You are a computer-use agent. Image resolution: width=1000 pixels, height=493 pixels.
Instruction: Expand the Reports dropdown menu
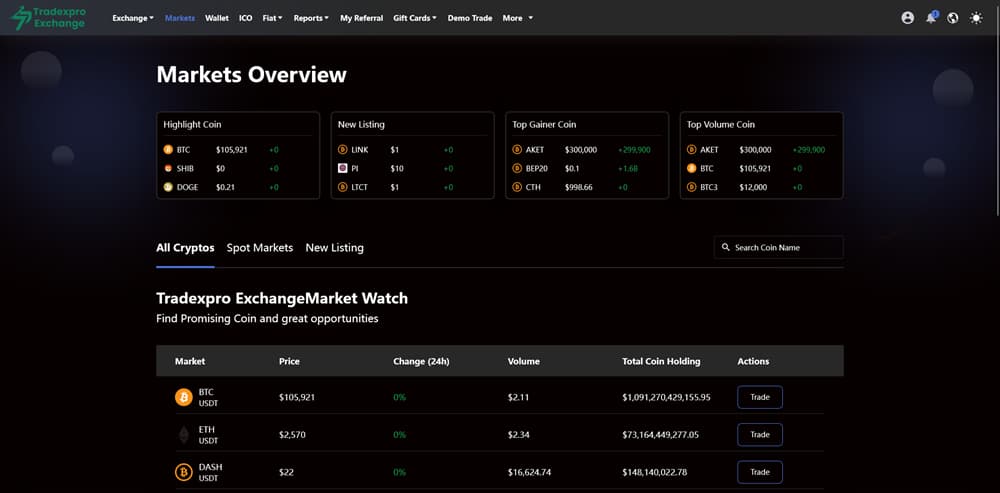pyautogui.click(x=311, y=18)
